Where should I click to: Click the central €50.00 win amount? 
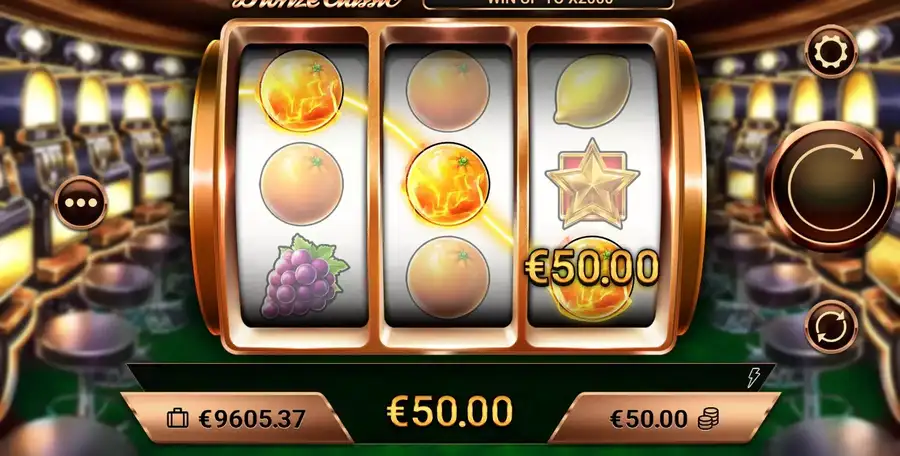click(449, 411)
